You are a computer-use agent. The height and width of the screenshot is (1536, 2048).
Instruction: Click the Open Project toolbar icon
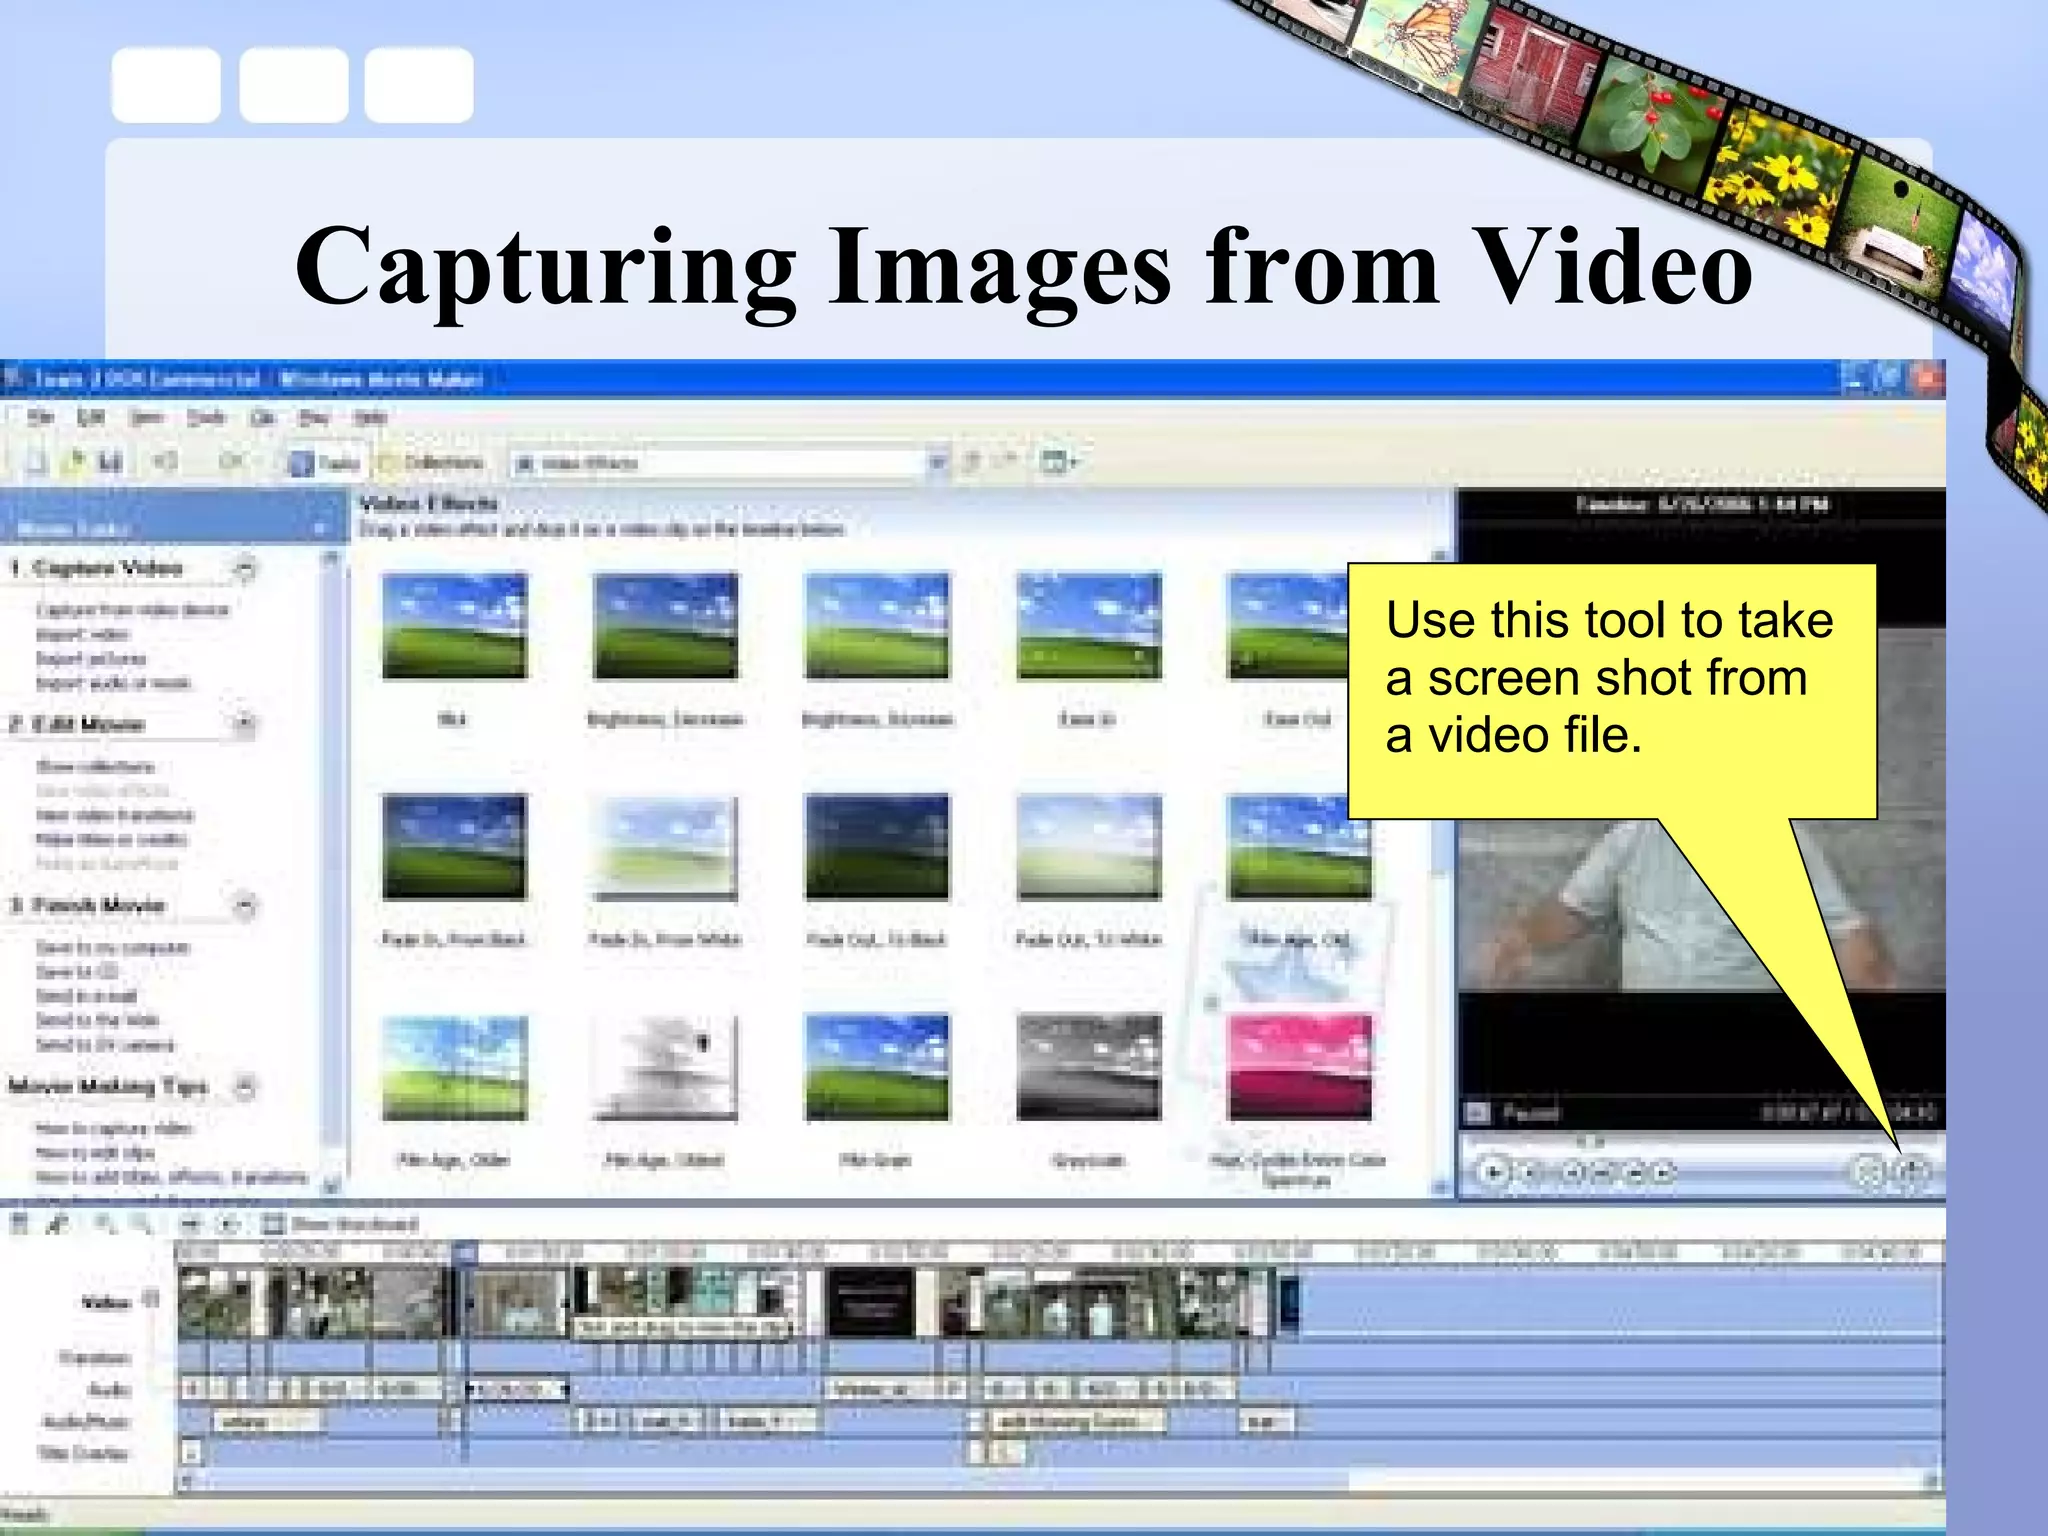pyautogui.click(x=74, y=461)
